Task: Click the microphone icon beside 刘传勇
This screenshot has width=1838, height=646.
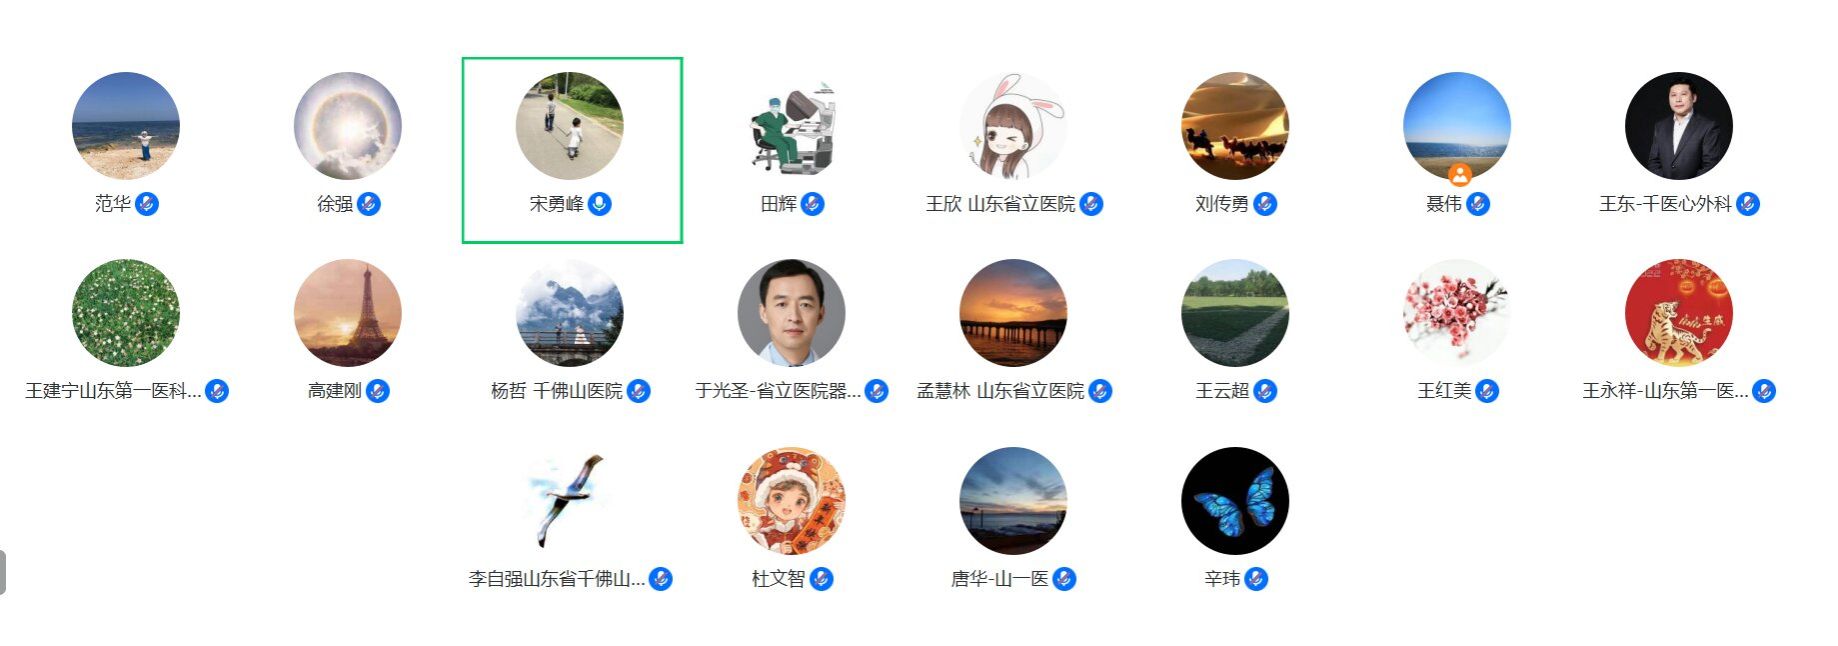Action: point(1265,204)
